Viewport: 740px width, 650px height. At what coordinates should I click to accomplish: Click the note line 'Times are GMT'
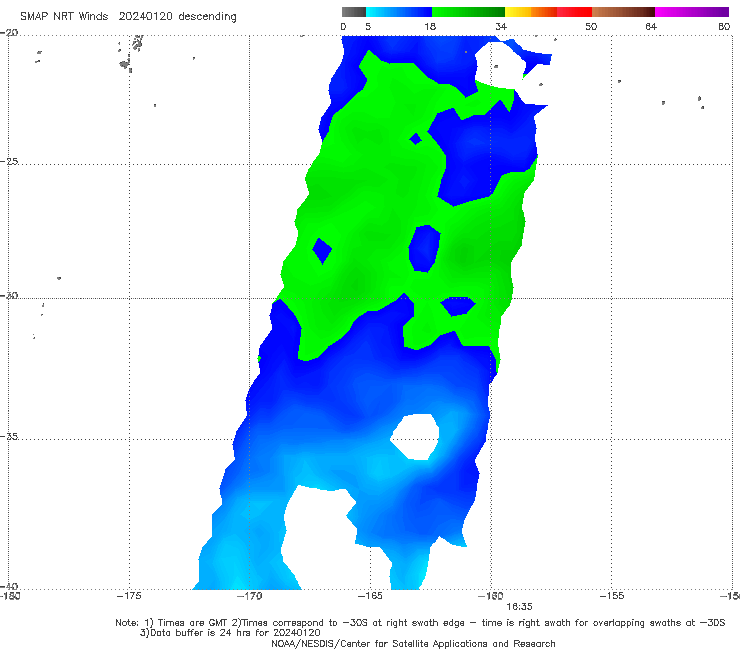pos(193,623)
